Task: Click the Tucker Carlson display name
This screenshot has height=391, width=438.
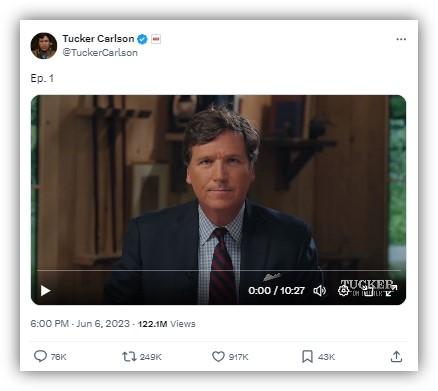Action: [x=98, y=39]
